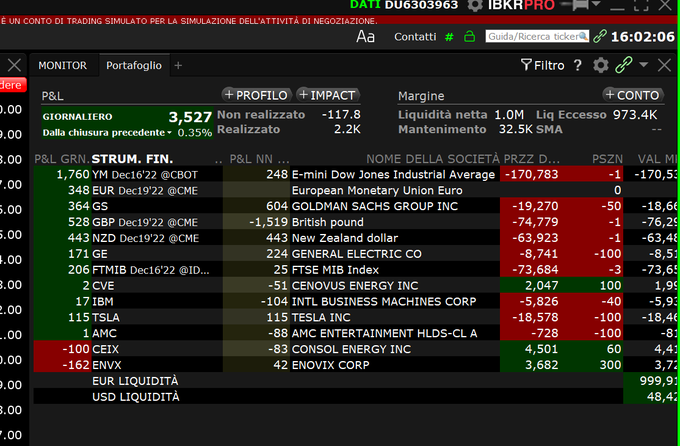Click the + PROFILO button

pyautogui.click(x=257, y=95)
